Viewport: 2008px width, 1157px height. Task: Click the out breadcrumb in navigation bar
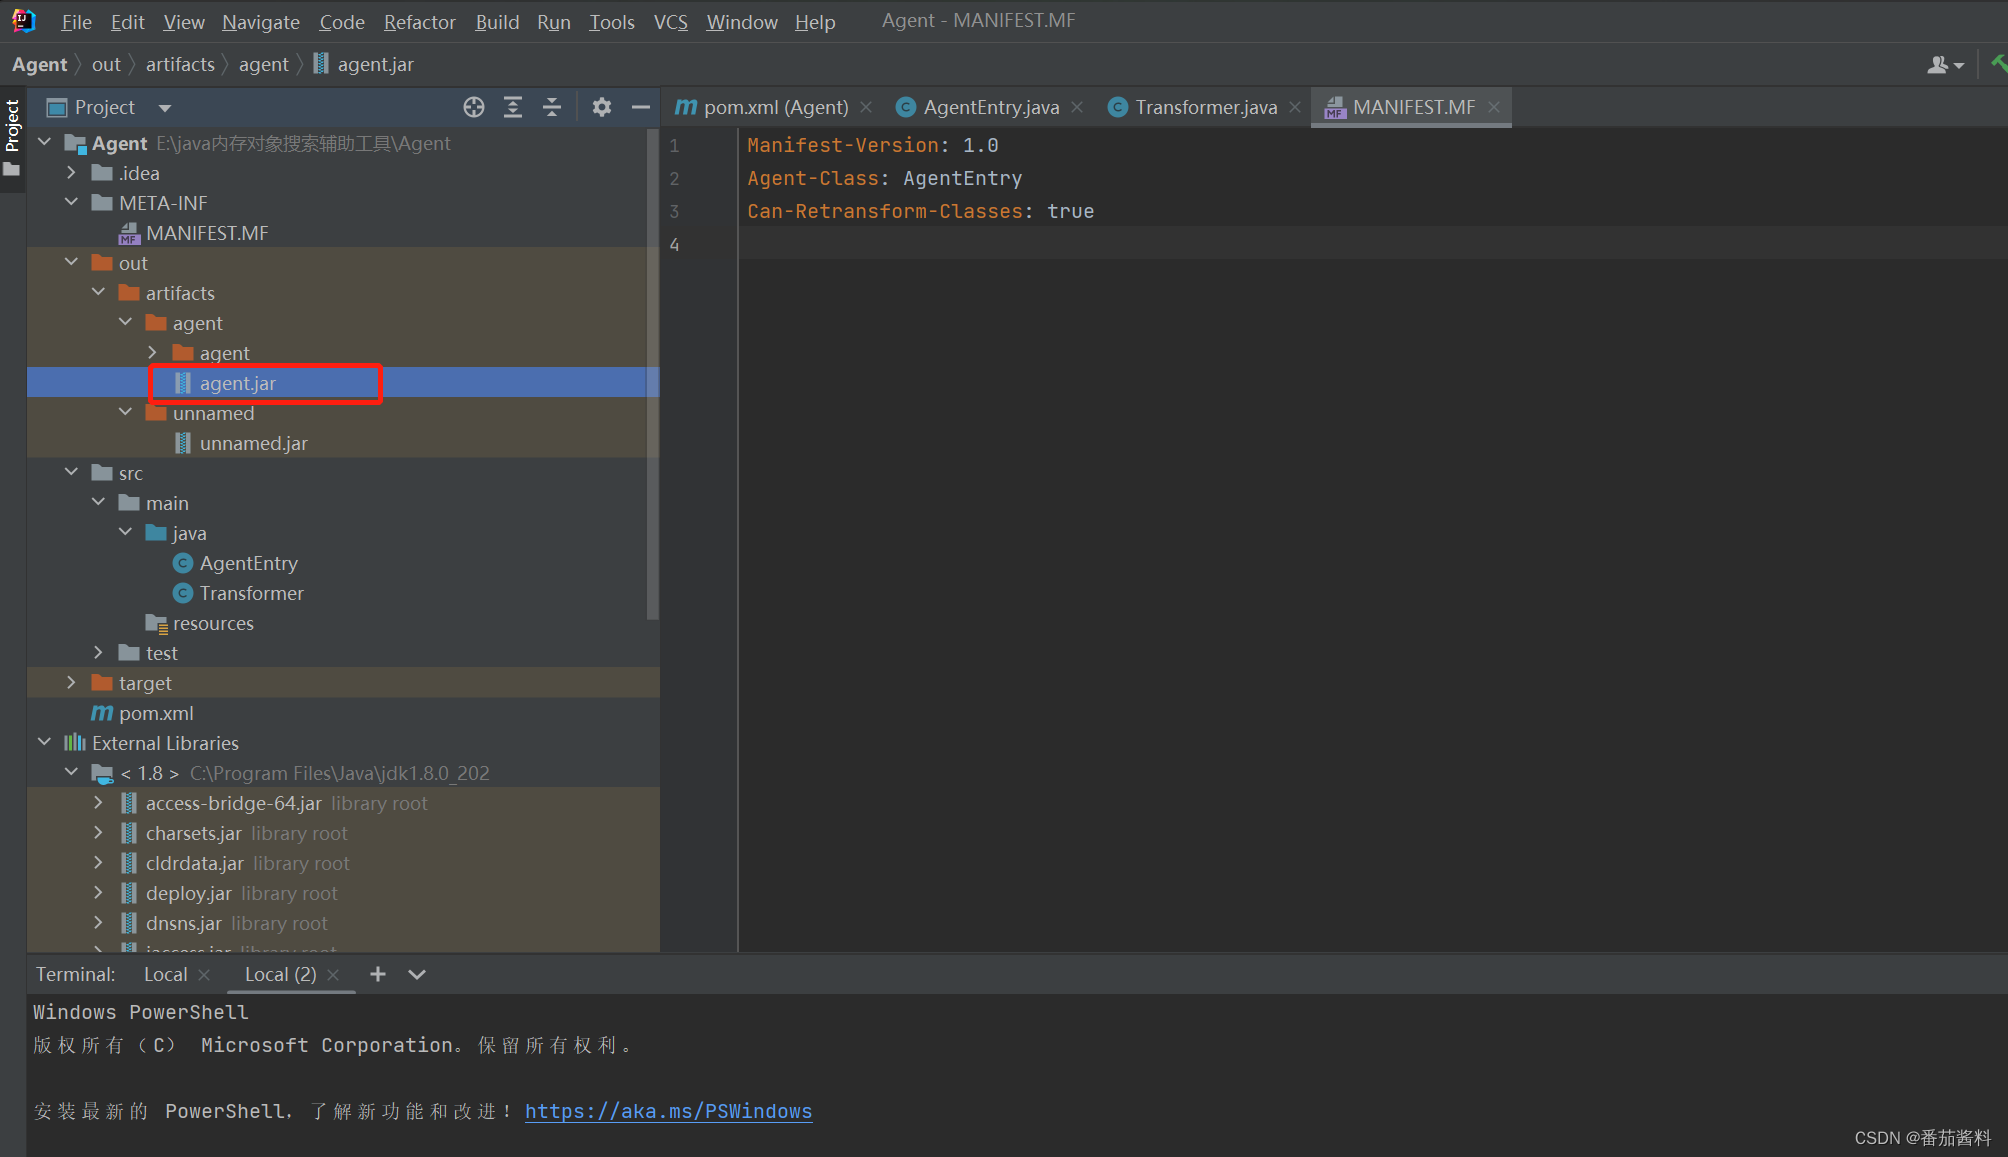point(106,65)
